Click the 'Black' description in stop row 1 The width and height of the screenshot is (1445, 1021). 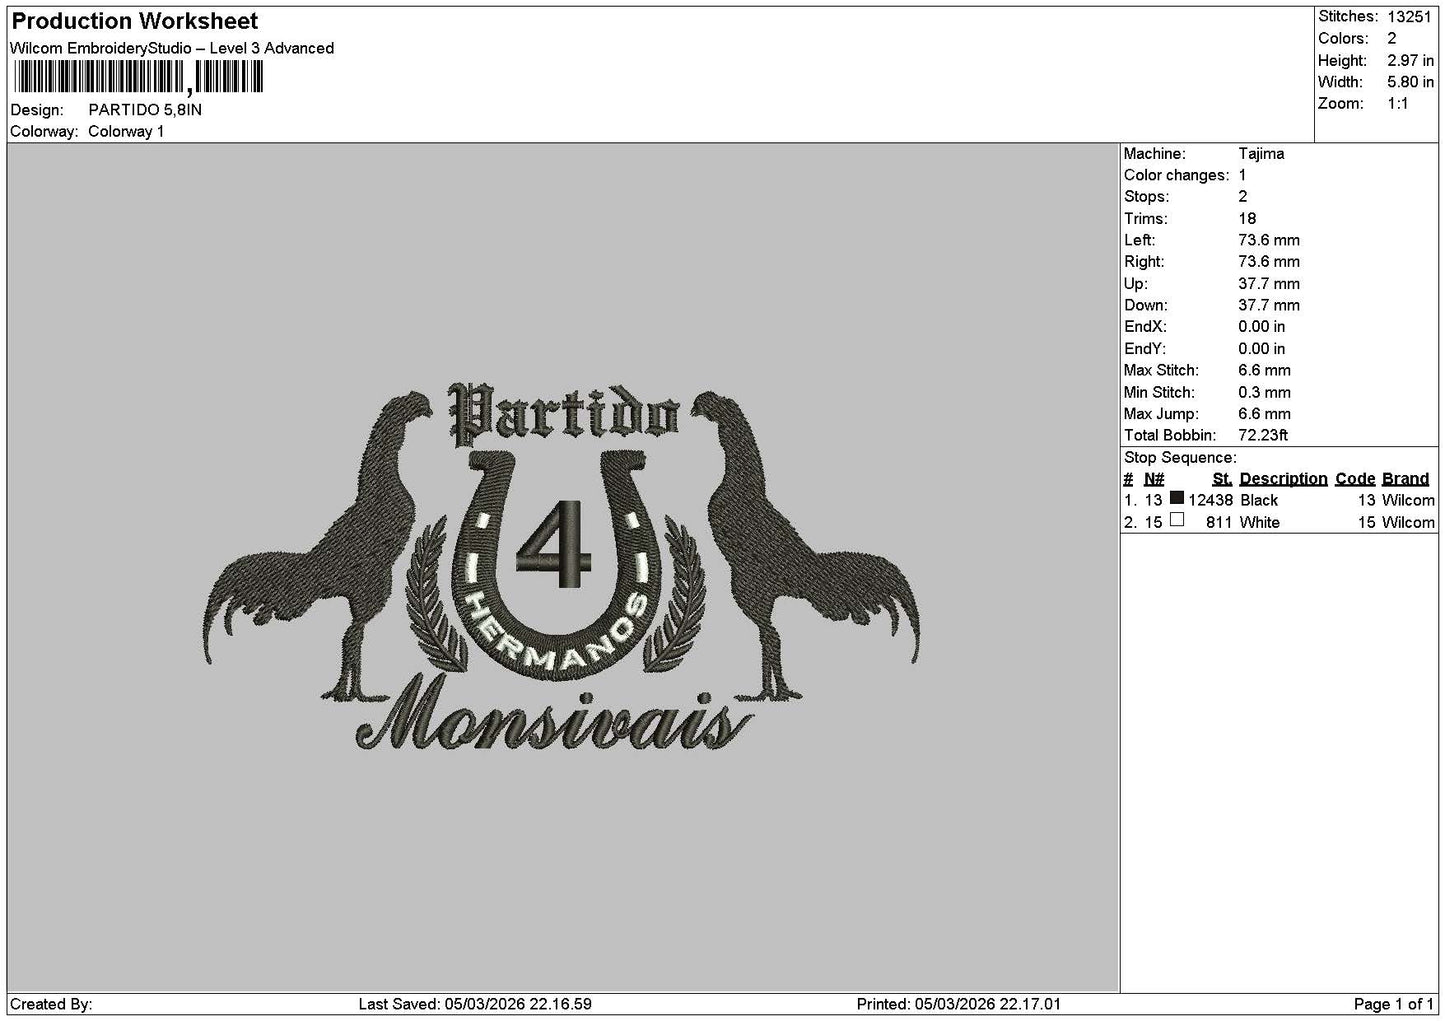pyautogui.click(x=1259, y=500)
